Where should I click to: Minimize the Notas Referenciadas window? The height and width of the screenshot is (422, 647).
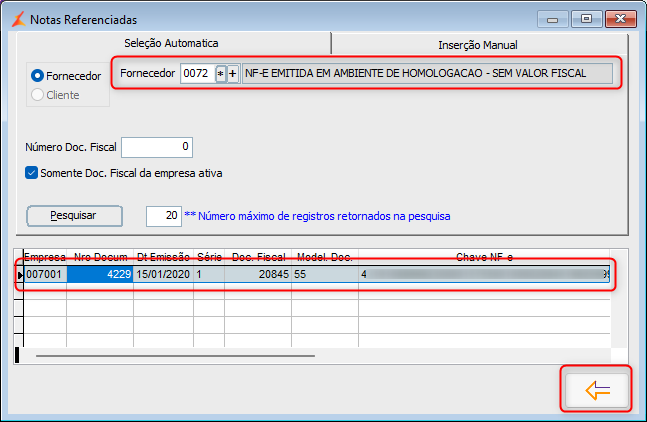[x=553, y=19]
